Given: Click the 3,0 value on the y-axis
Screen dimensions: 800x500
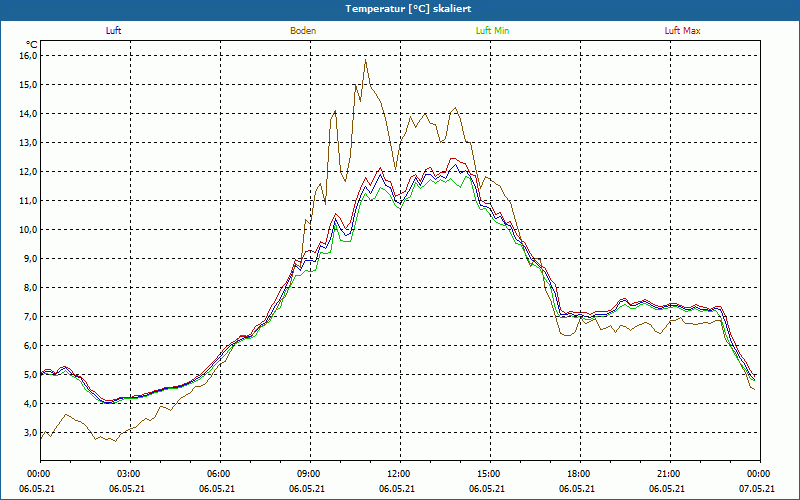Looking at the screenshot, I should click(31, 433).
